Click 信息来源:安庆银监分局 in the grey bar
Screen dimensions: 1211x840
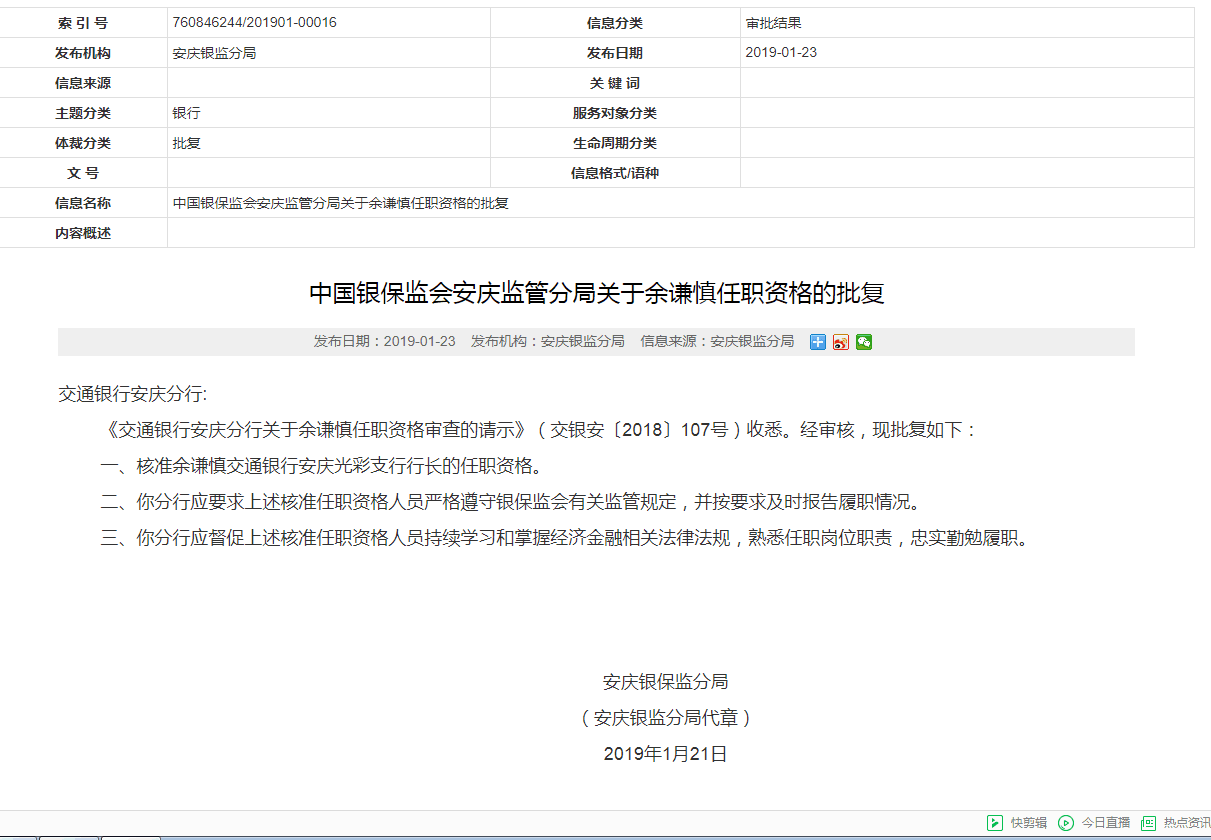[x=717, y=342]
